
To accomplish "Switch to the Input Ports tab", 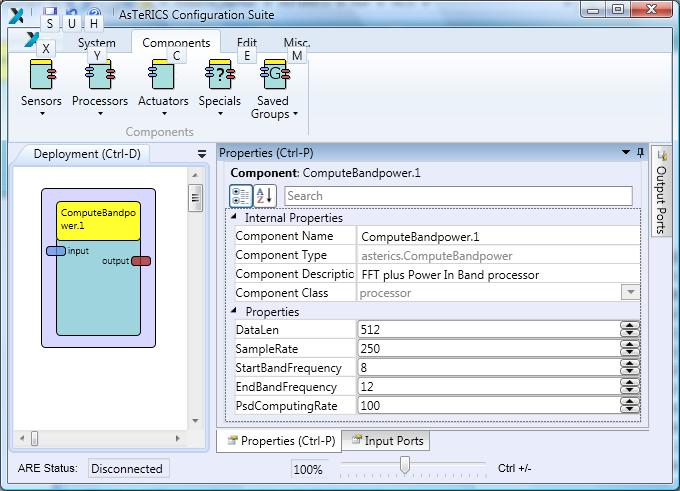I will tap(386, 441).
